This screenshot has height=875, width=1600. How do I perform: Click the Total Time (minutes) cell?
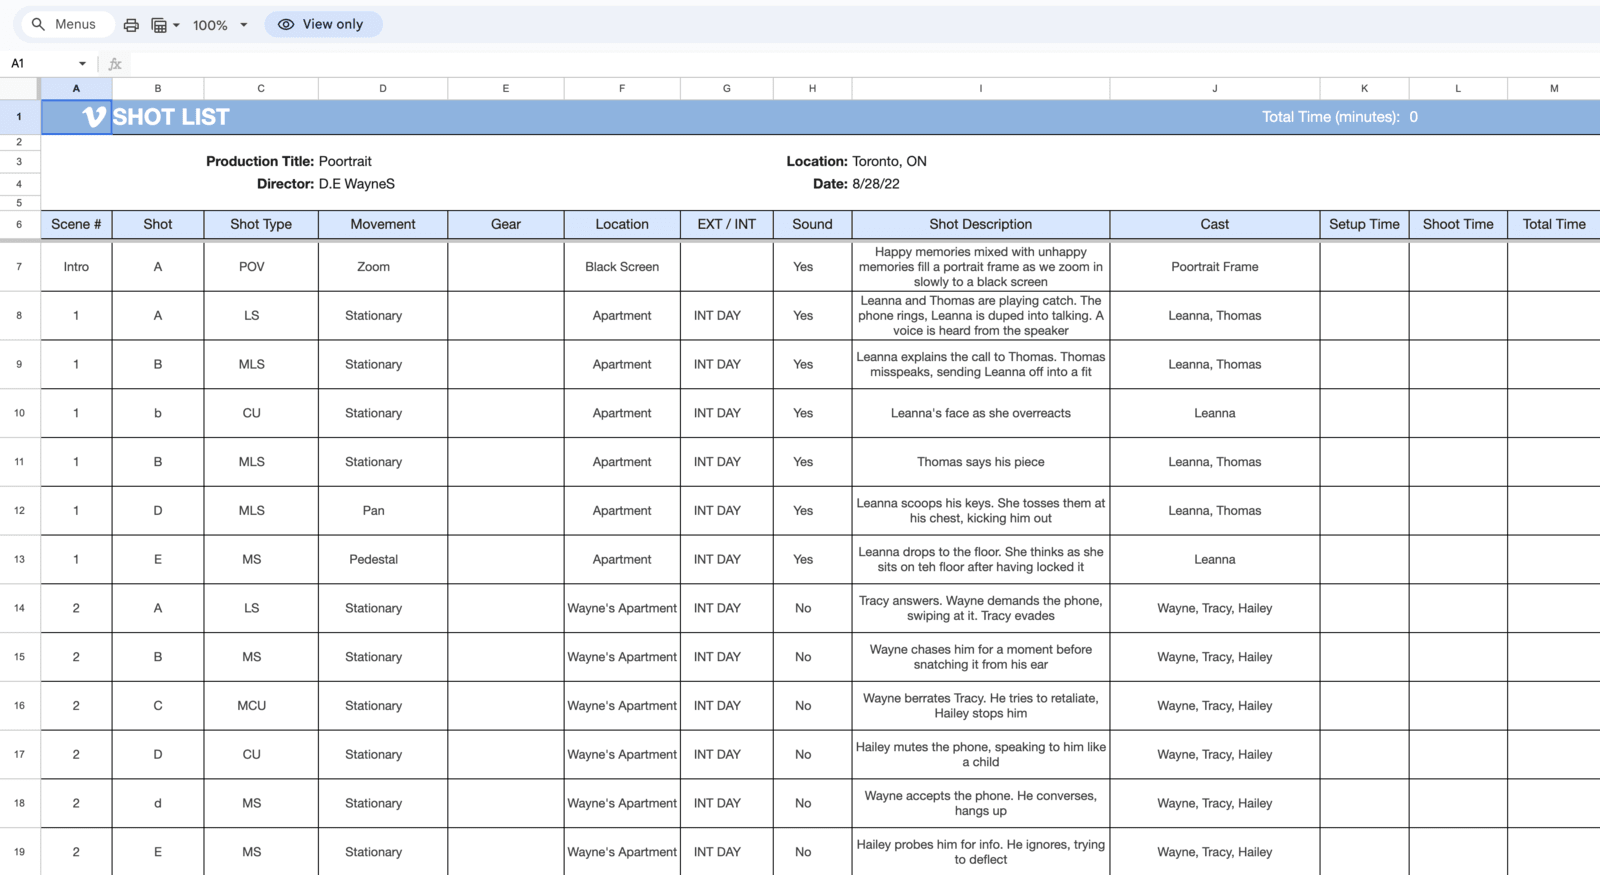(1339, 117)
